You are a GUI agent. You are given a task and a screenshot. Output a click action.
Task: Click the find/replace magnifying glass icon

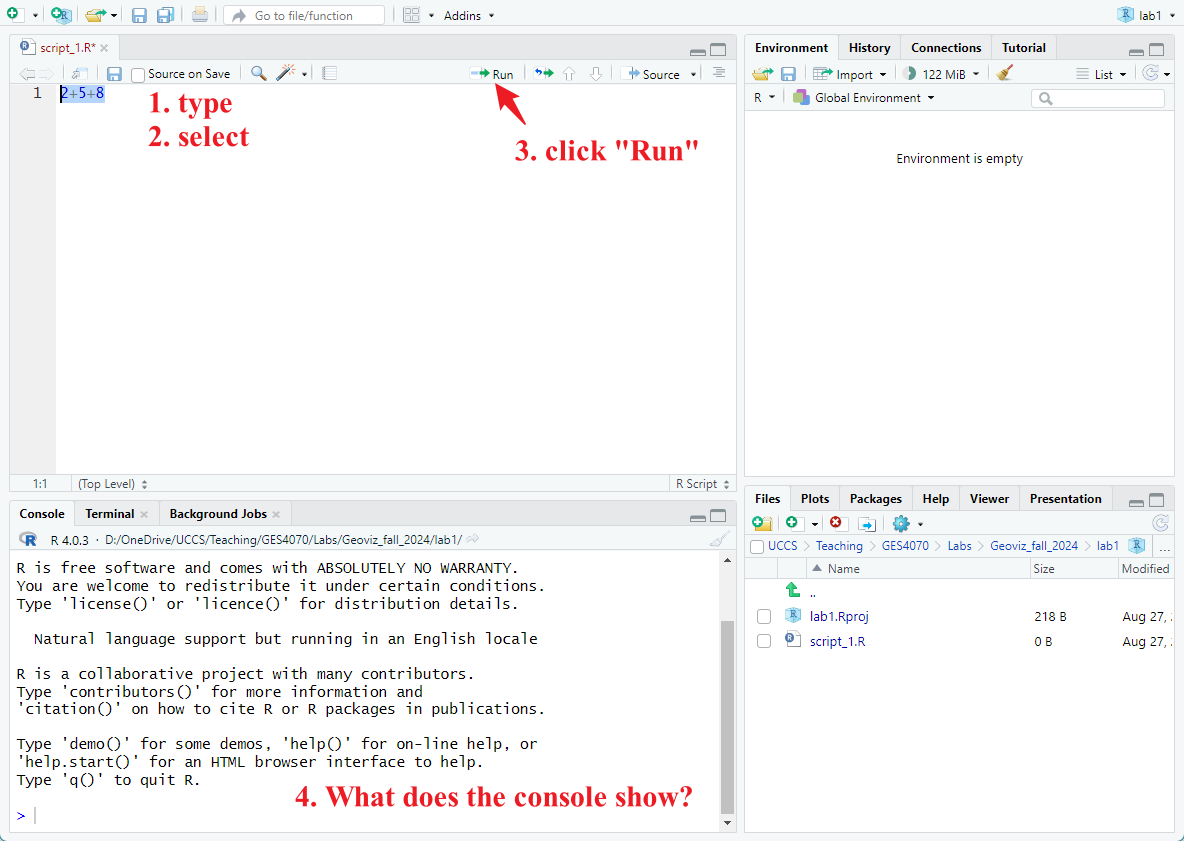pos(258,73)
